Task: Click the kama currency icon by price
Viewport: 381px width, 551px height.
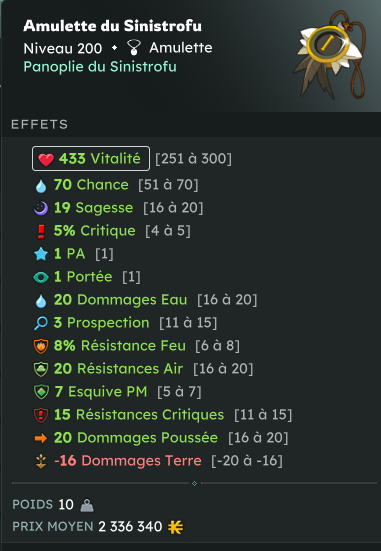Action: pos(175,527)
